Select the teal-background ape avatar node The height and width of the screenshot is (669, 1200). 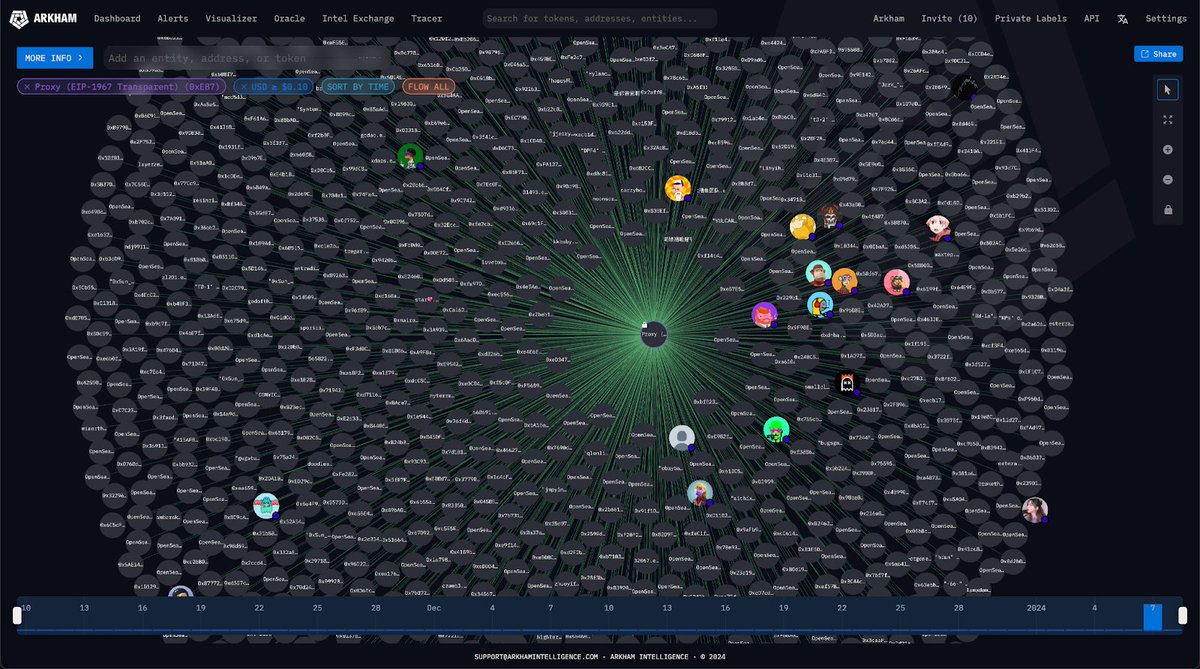(818, 273)
